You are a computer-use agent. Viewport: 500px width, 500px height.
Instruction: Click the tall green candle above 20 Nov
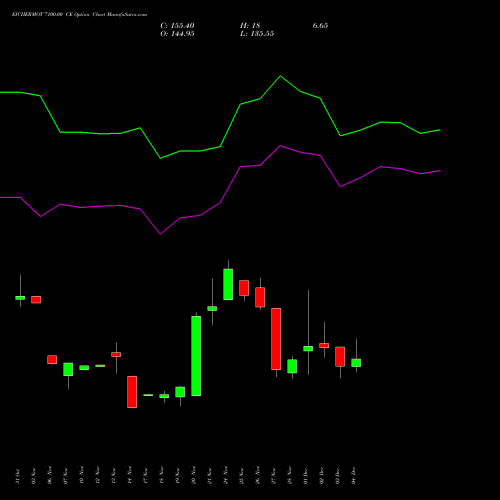click(196, 356)
